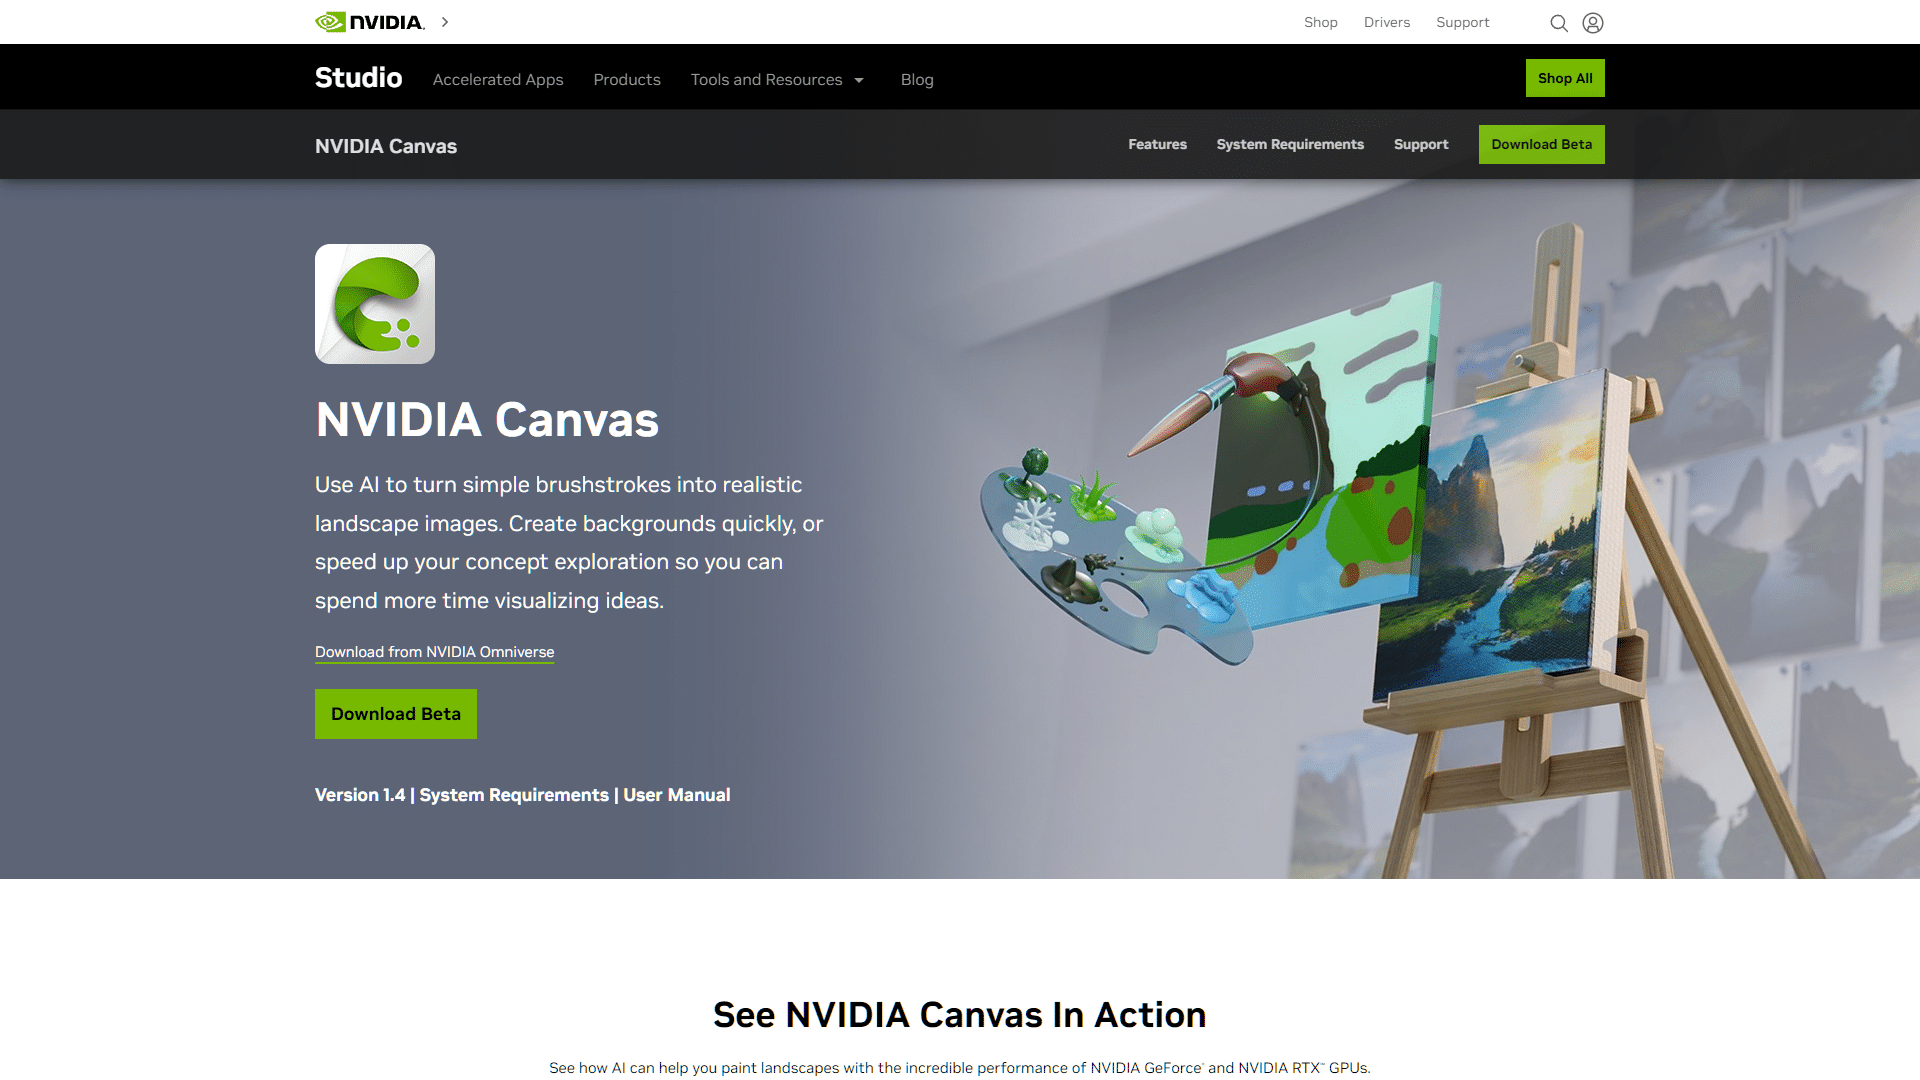Select the System Requirements tab
The image size is (1920, 1080).
click(1290, 144)
